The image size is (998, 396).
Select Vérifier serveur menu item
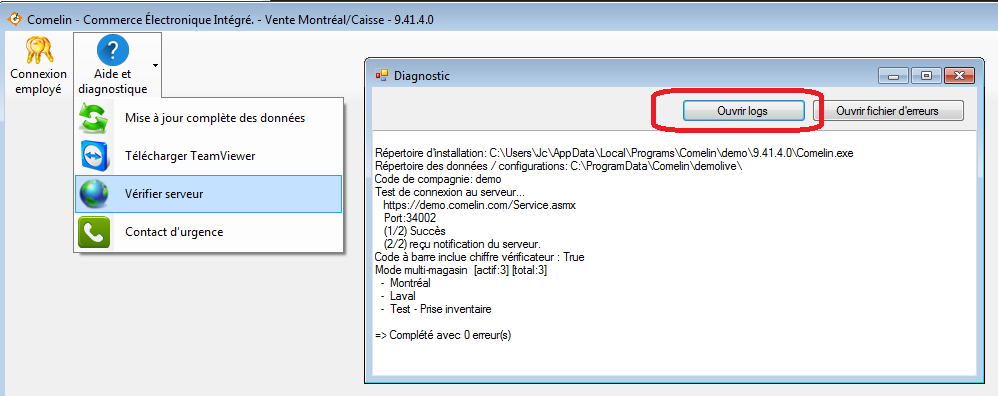tap(209, 194)
